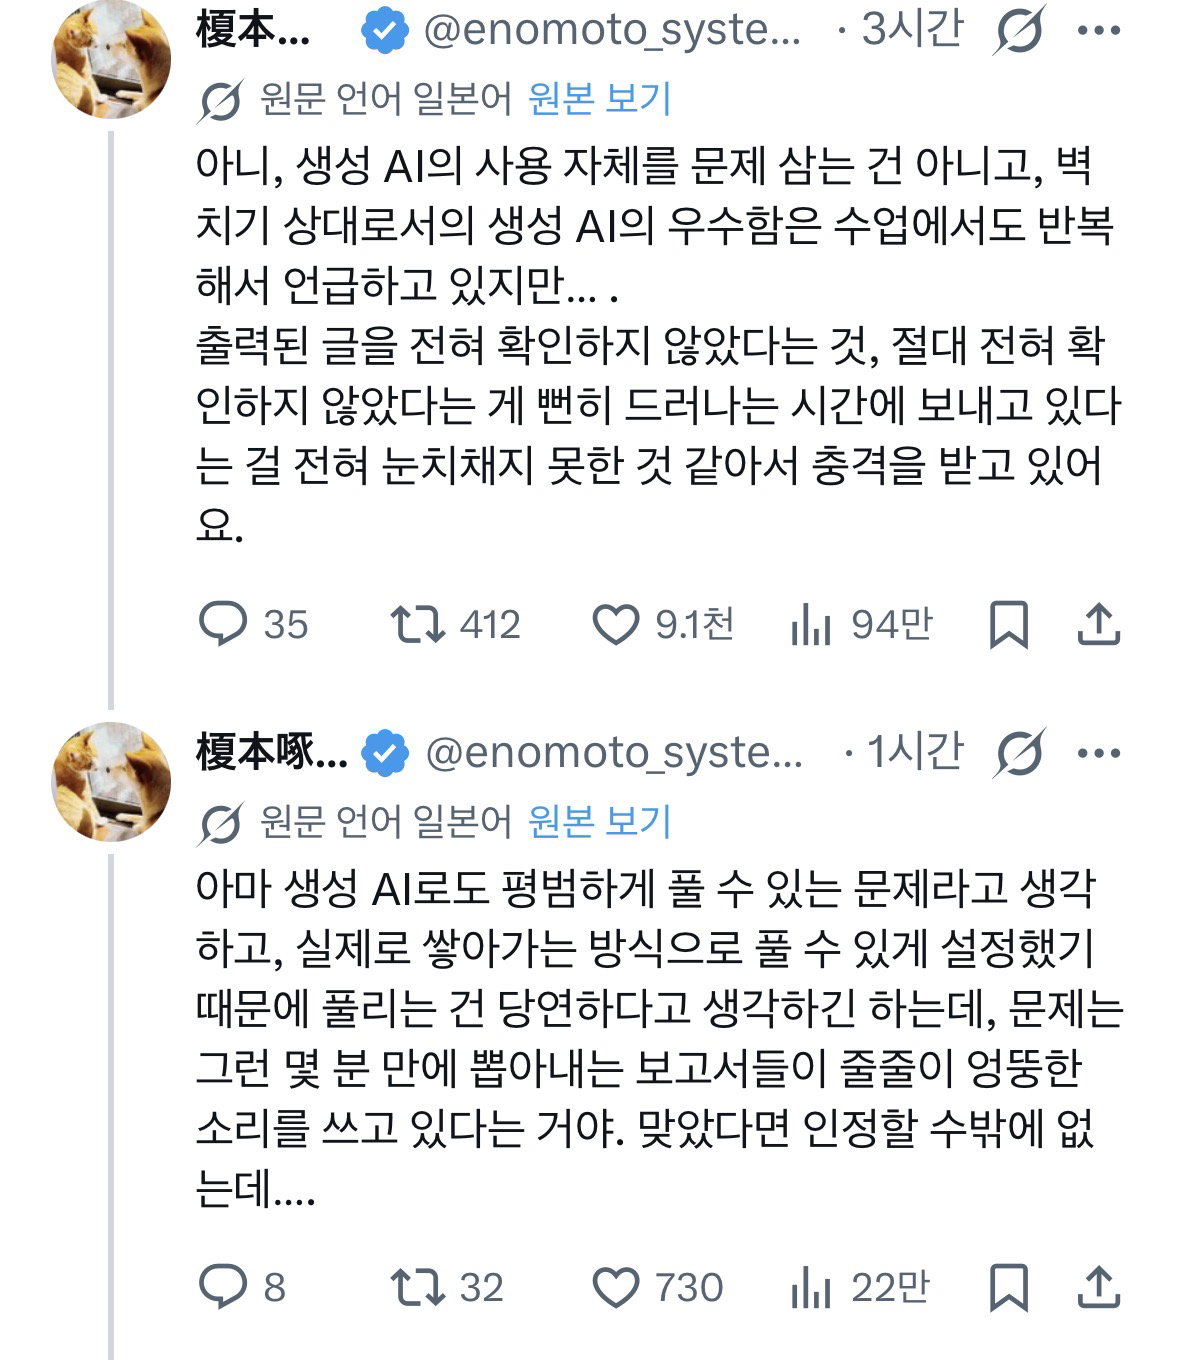Click 원본 보기 on the second tweet
This screenshot has height=1360, width=1179.
(x=599, y=821)
